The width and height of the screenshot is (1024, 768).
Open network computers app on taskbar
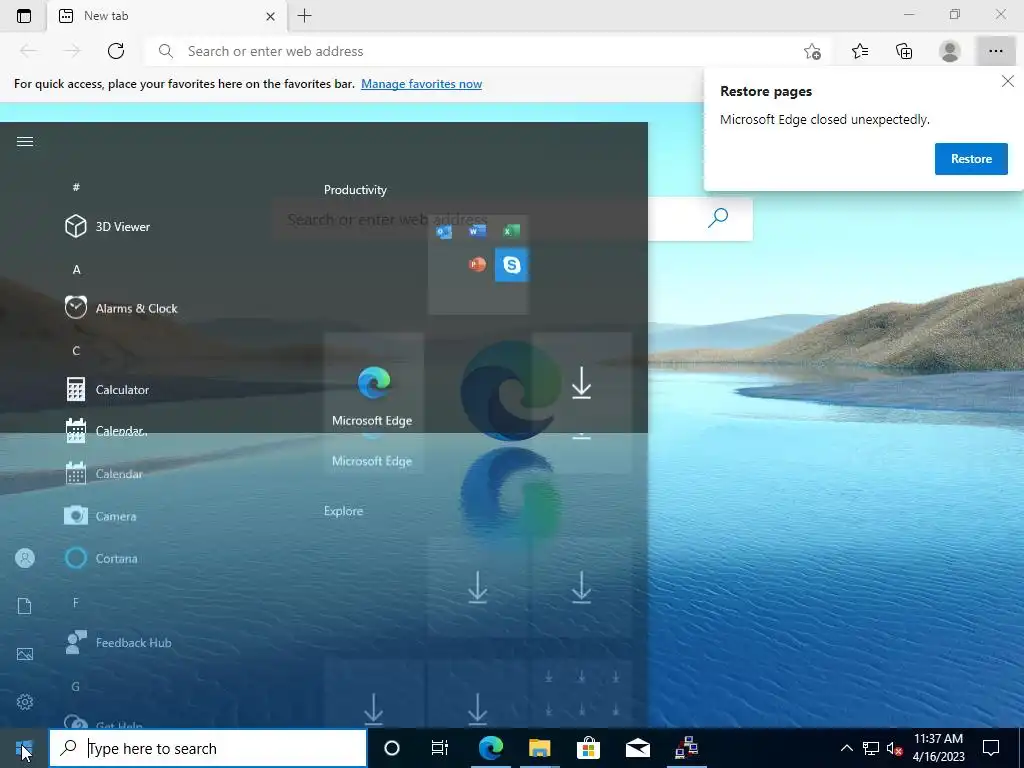pos(686,748)
